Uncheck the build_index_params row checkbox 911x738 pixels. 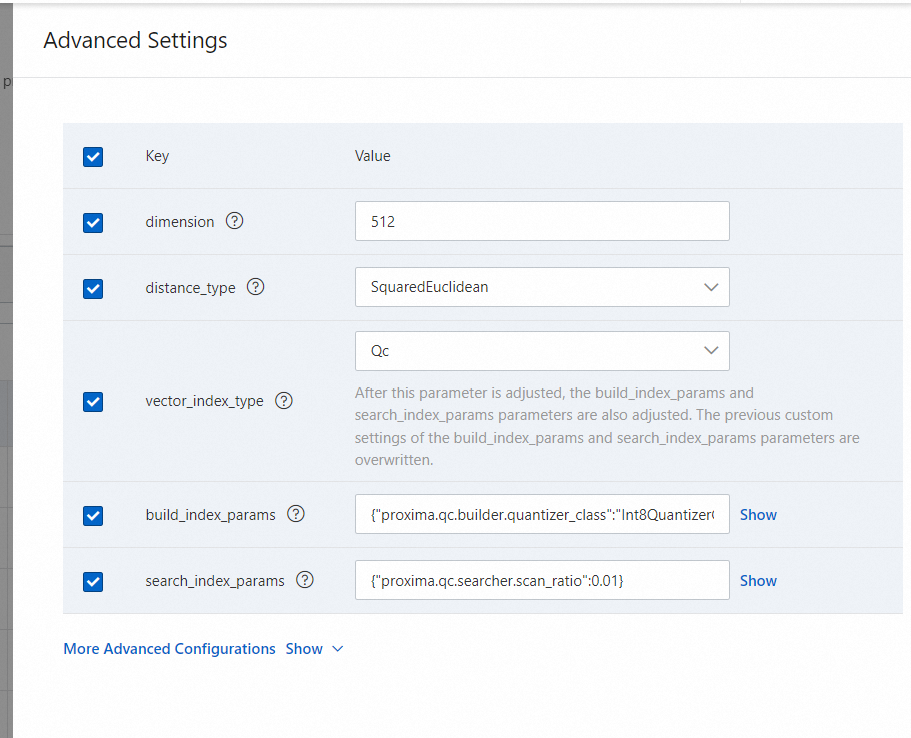(93, 515)
